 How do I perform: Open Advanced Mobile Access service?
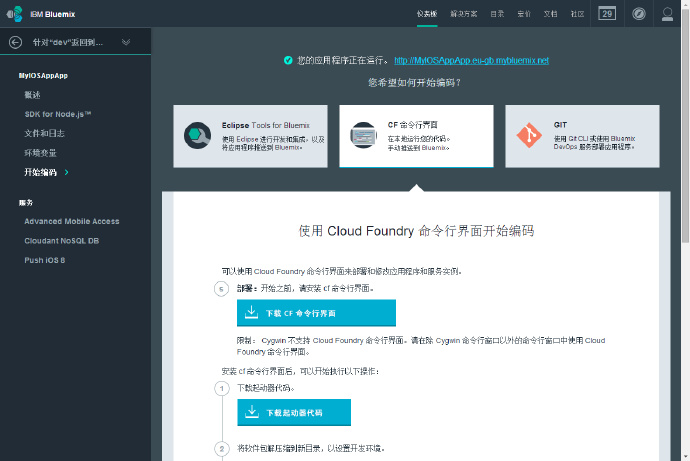72,221
